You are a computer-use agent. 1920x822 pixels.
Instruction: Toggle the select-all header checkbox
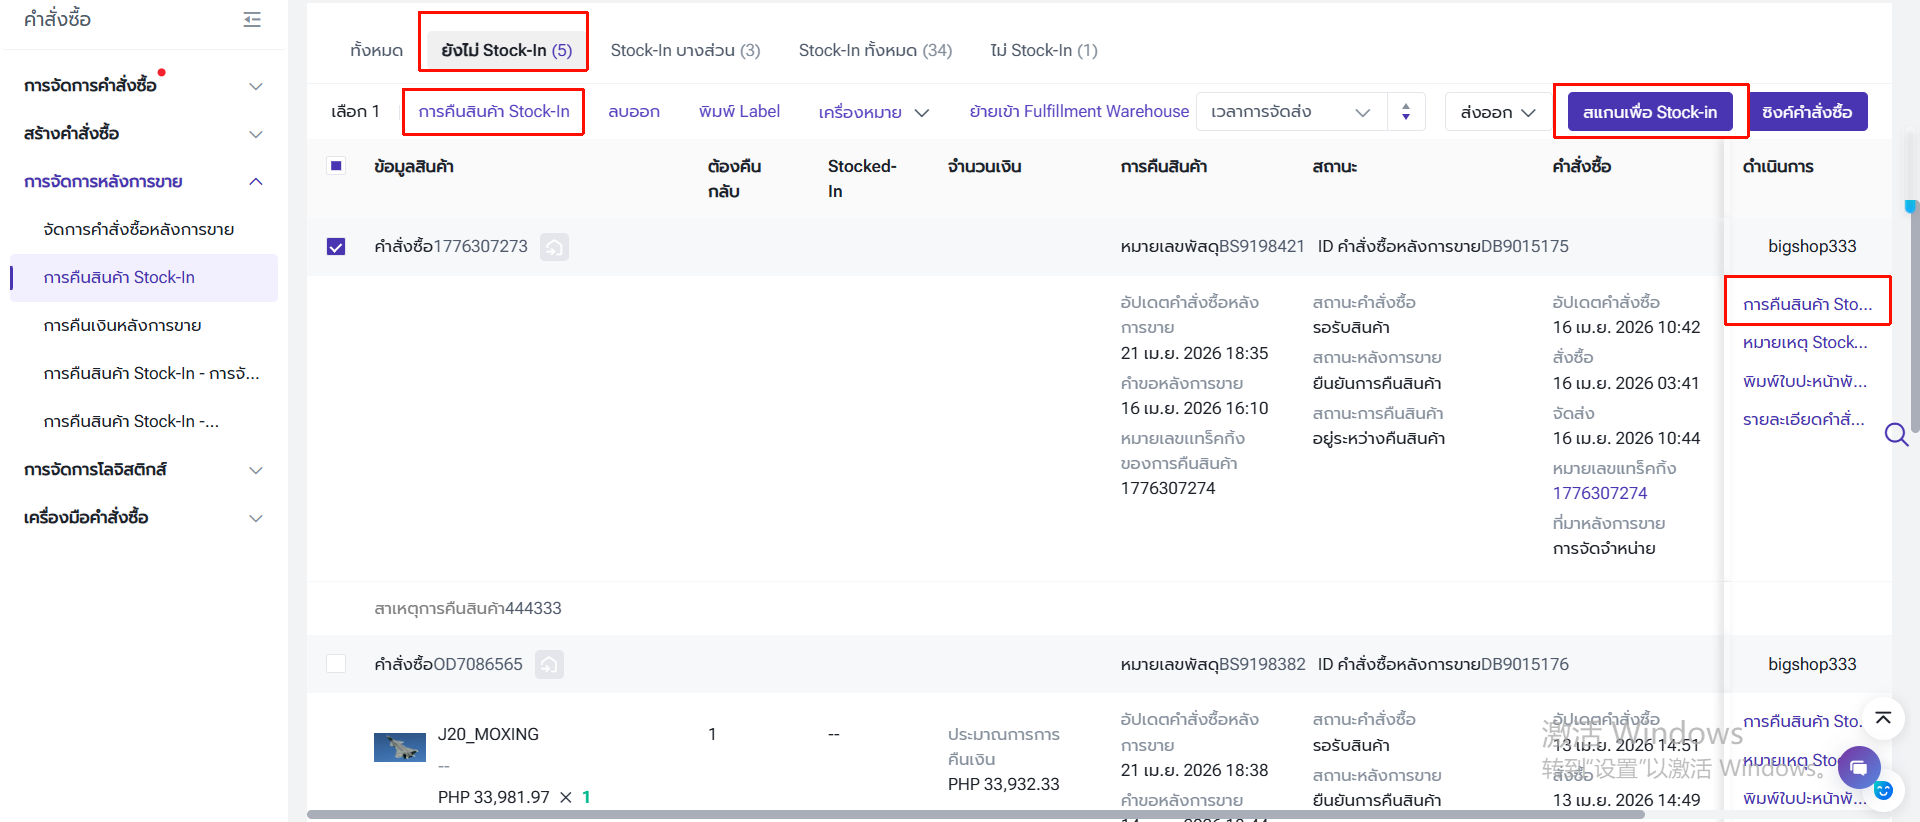[x=336, y=166]
